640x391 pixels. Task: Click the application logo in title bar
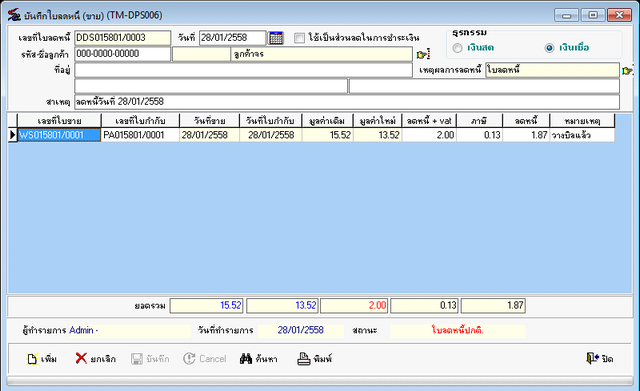point(14,15)
